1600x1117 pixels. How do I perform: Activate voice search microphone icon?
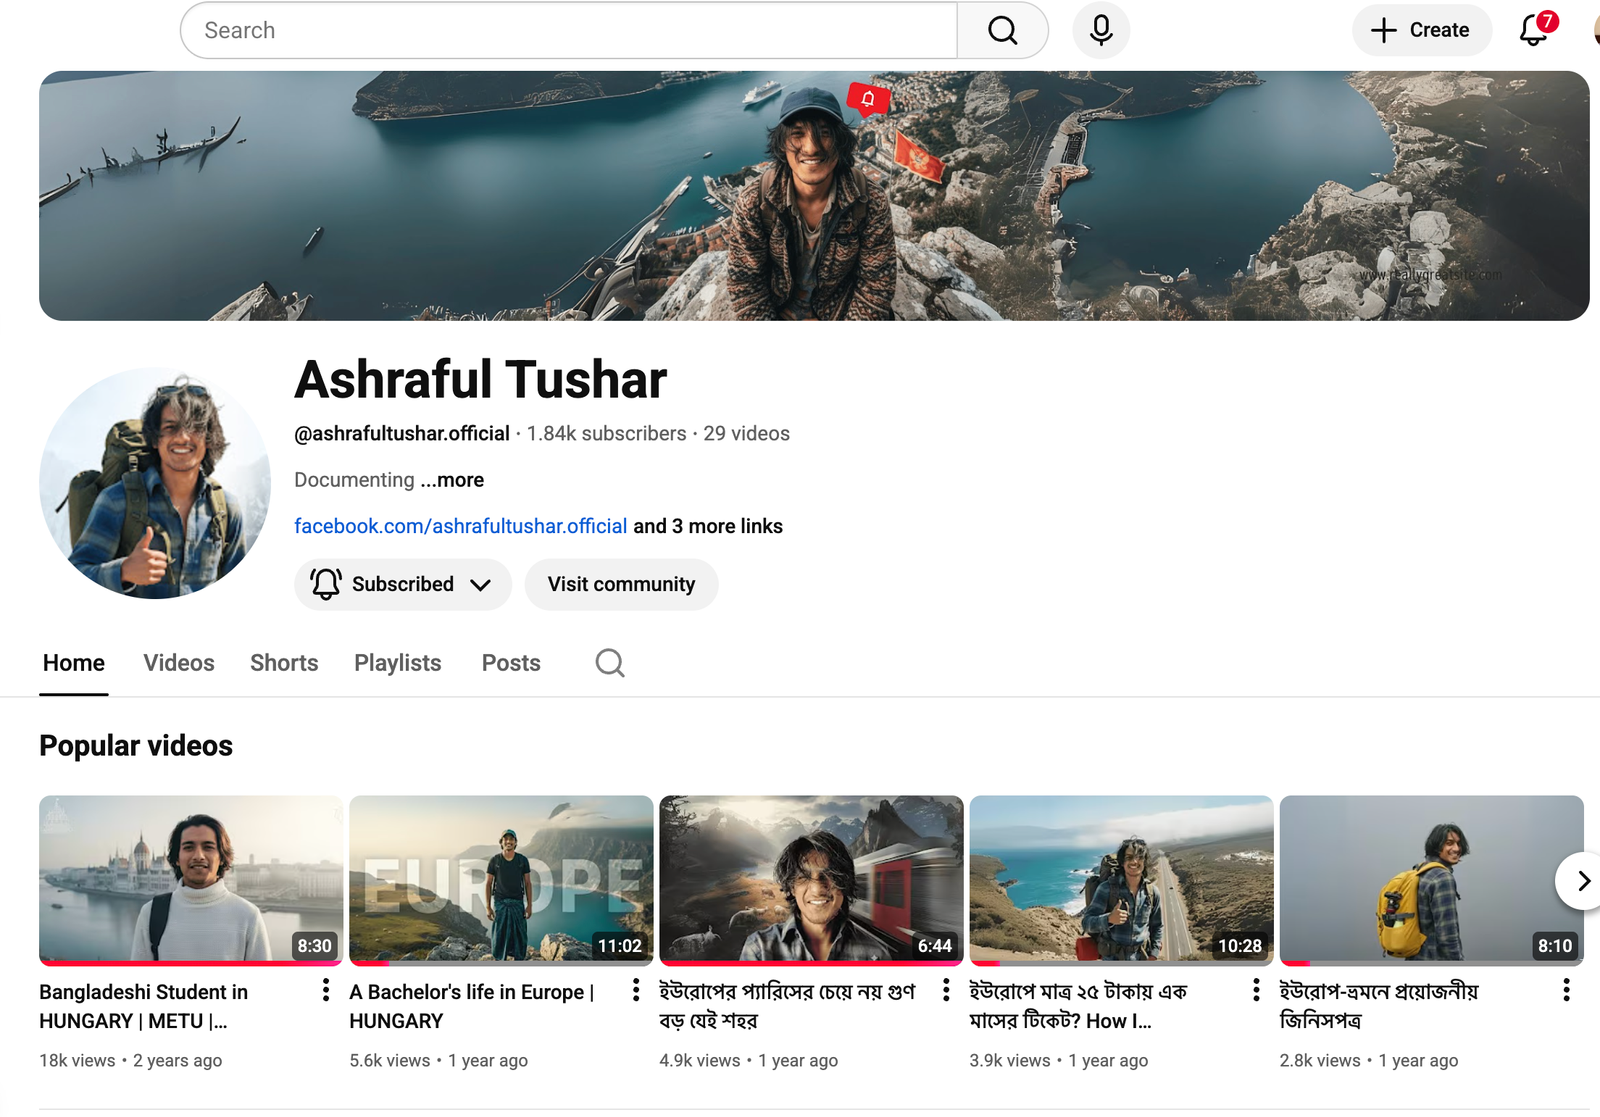pyautogui.click(x=1101, y=31)
